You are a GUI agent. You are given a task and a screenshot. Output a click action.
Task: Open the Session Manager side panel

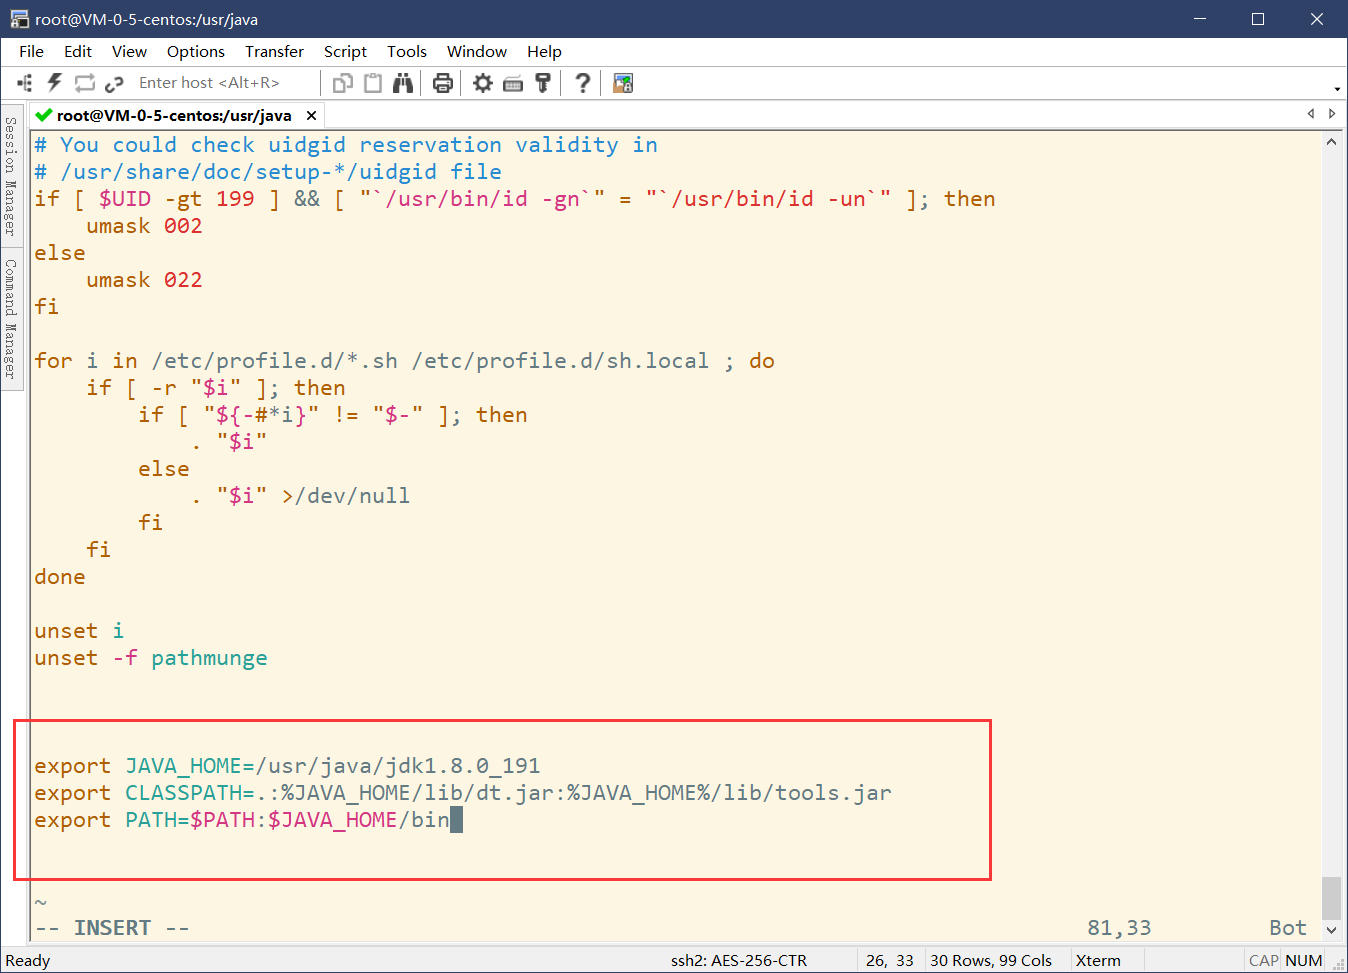coord(11,175)
